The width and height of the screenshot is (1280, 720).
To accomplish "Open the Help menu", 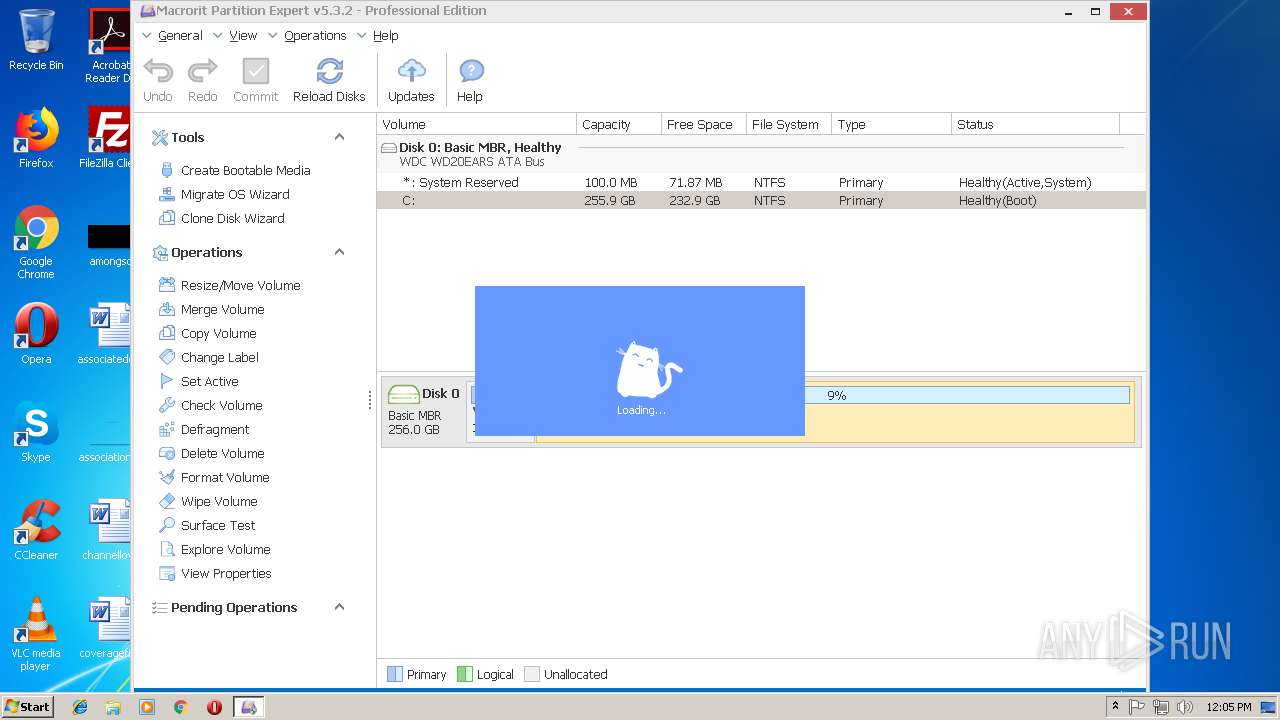I will click(385, 35).
